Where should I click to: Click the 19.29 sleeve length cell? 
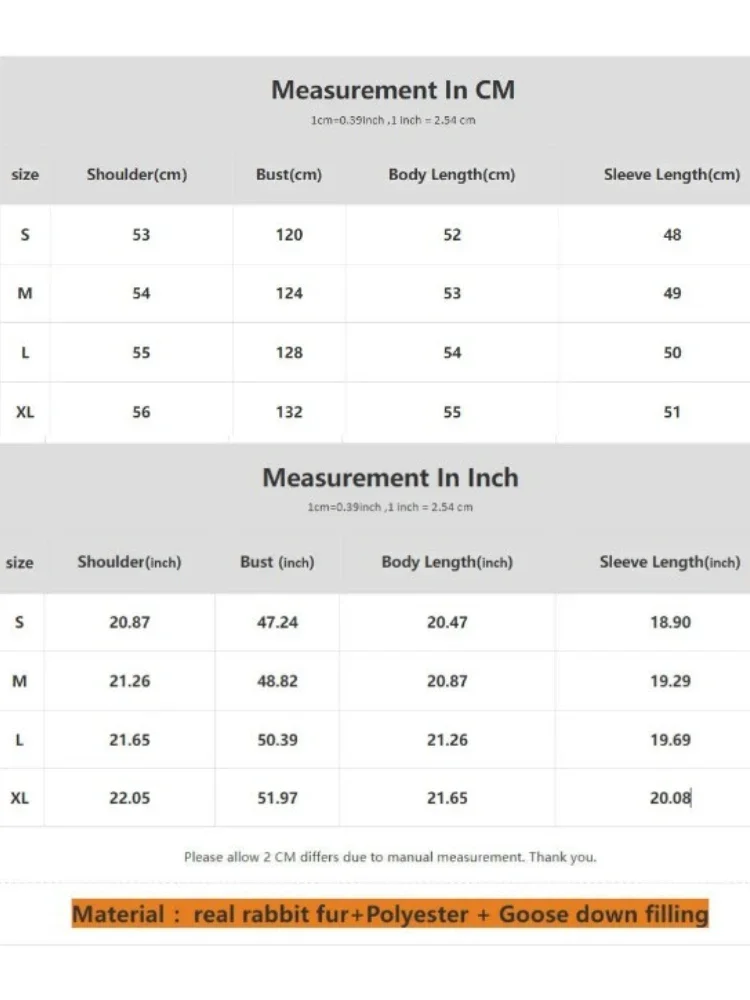coord(670,681)
